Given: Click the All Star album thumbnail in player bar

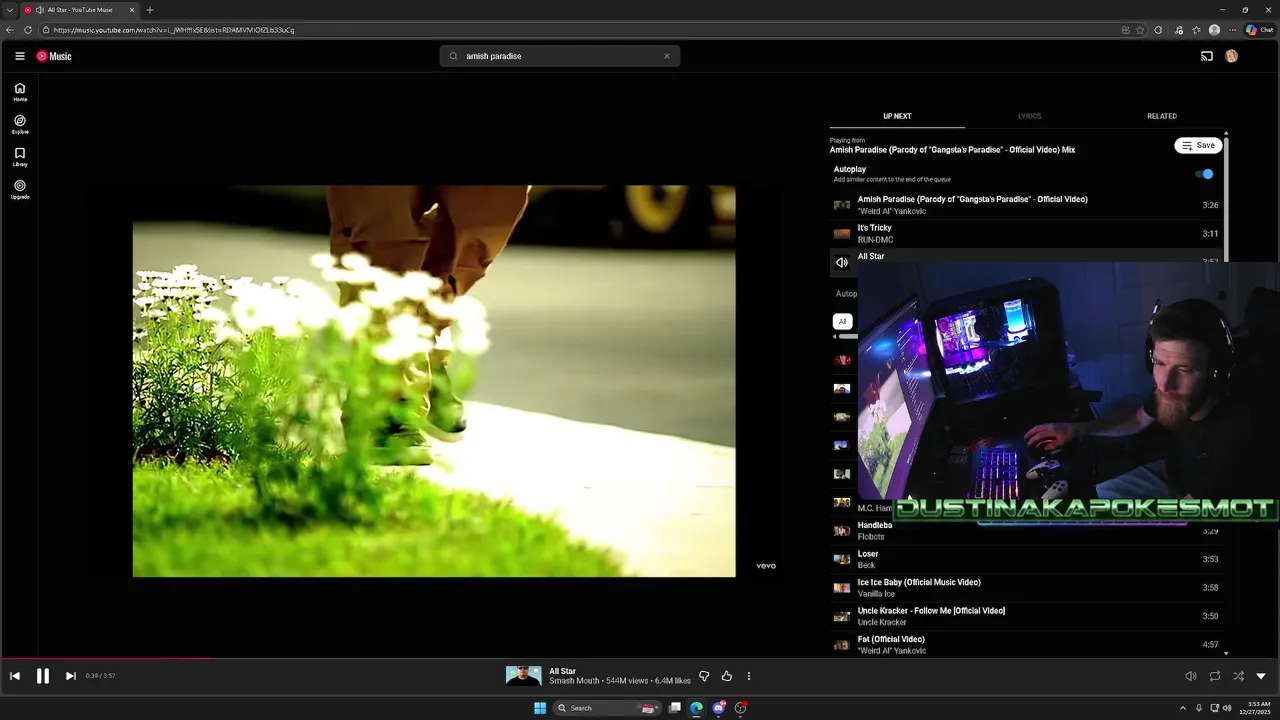Looking at the screenshot, I should 523,676.
